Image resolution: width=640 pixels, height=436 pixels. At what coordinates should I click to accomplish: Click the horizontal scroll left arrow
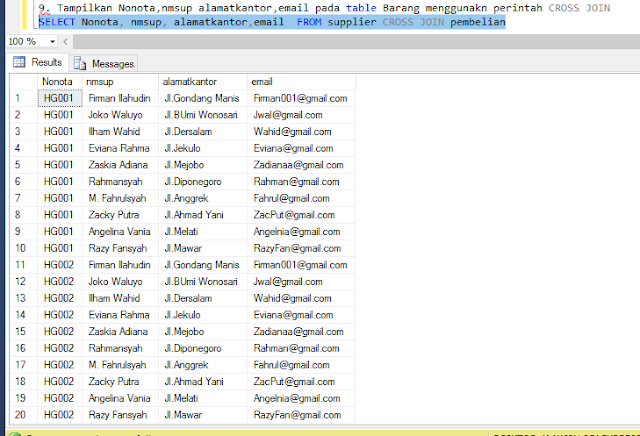(65, 42)
